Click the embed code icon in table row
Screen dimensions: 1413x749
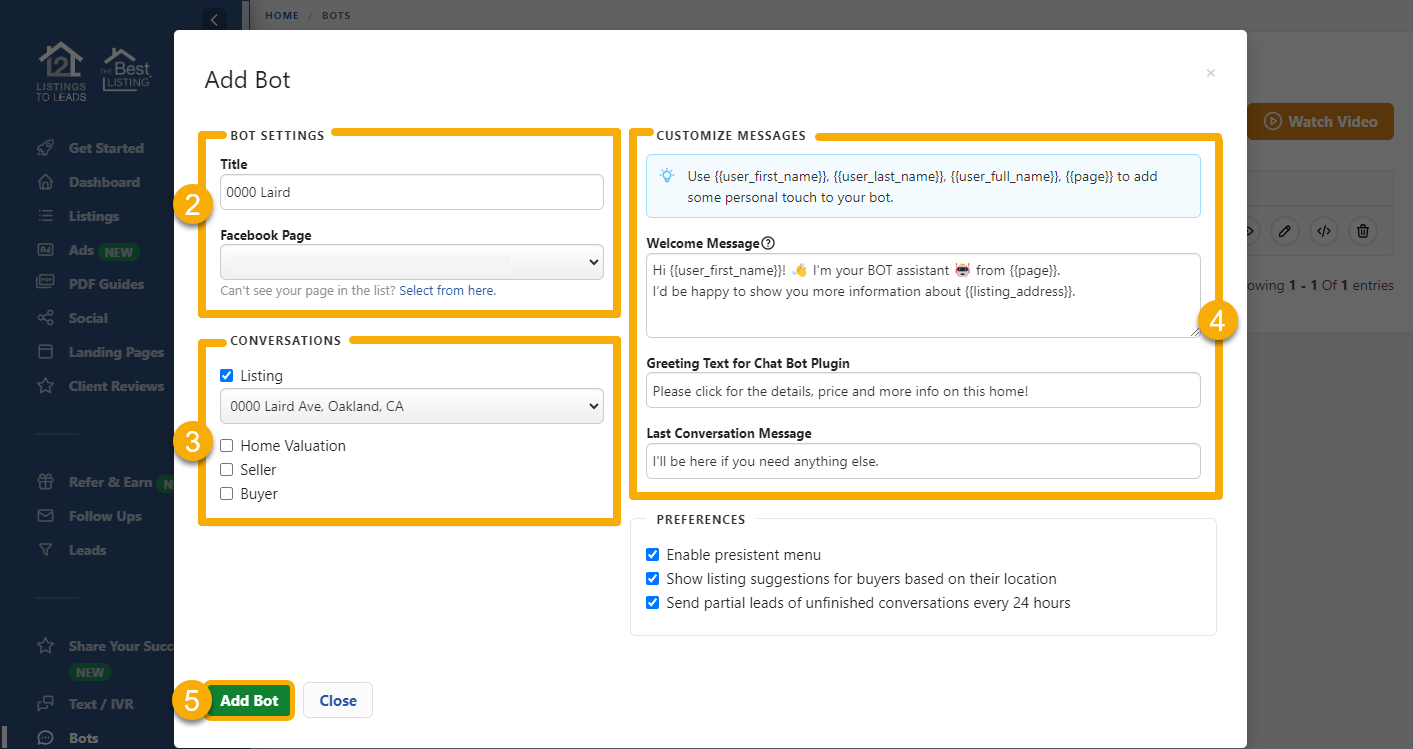click(1323, 231)
